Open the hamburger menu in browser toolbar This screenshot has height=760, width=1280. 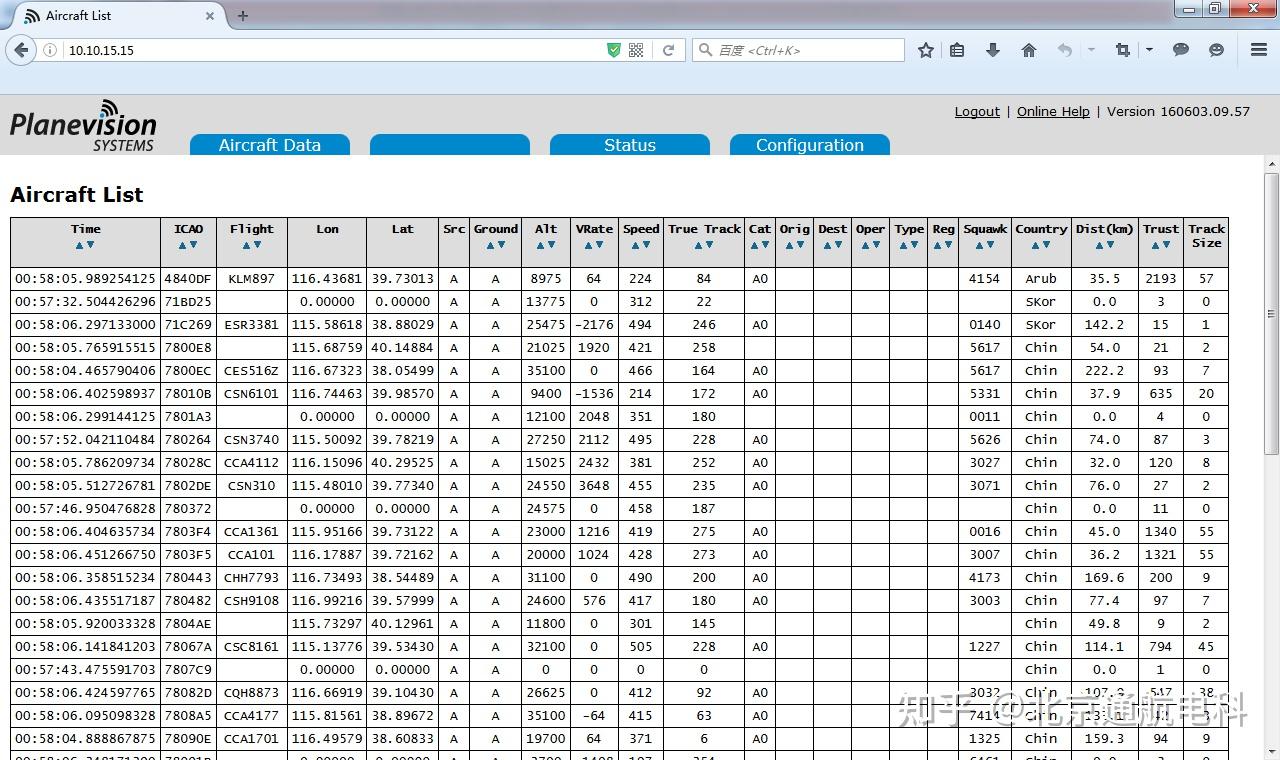1259,50
